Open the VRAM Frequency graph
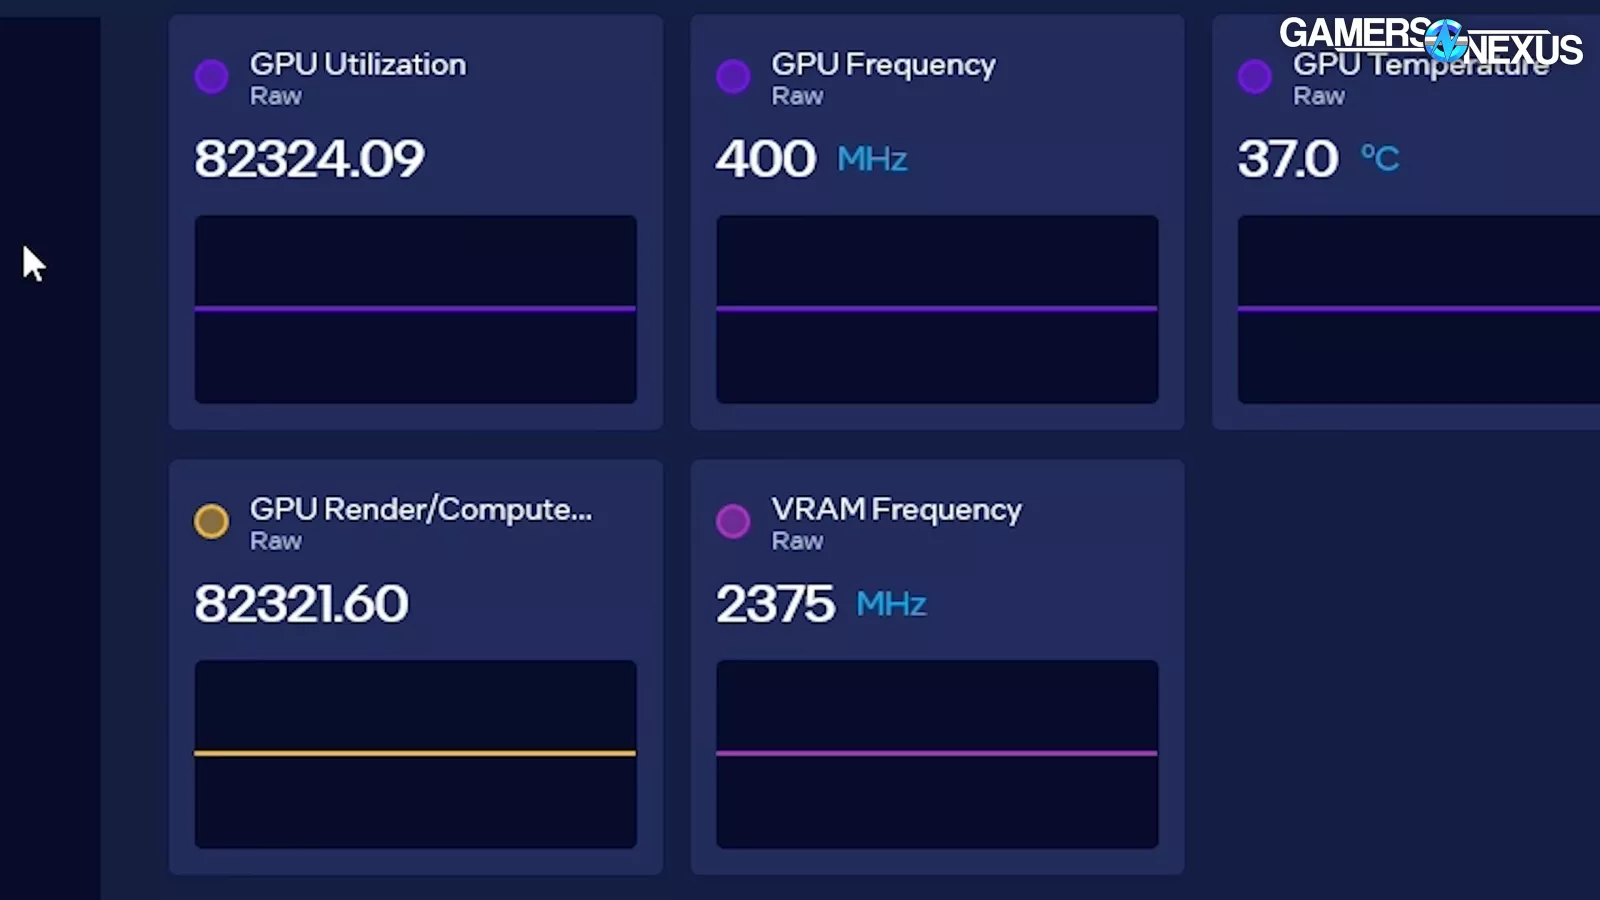The height and width of the screenshot is (900, 1600). click(x=937, y=754)
